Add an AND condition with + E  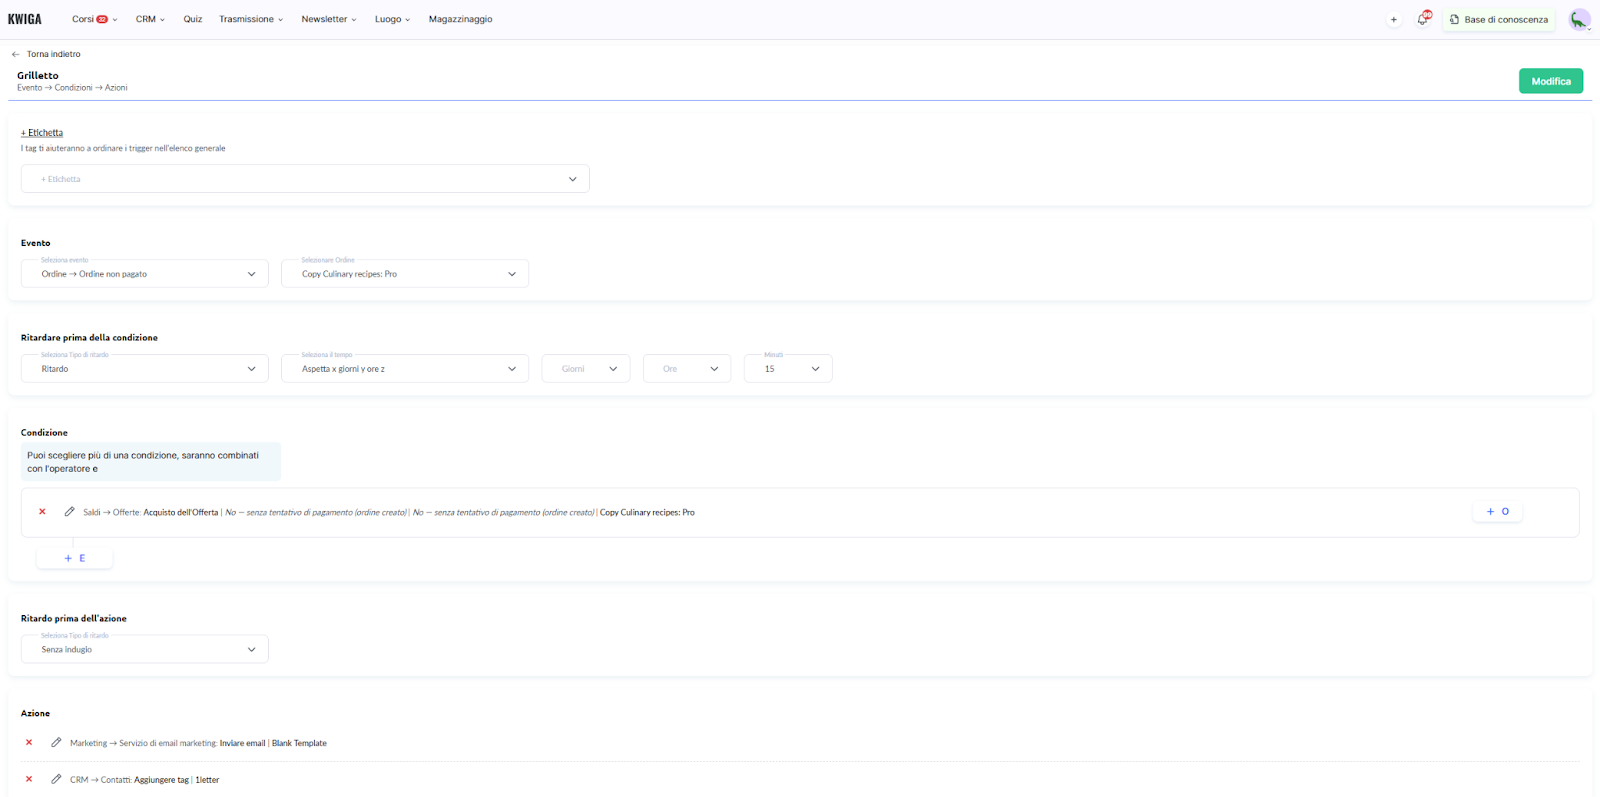click(x=75, y=558)
